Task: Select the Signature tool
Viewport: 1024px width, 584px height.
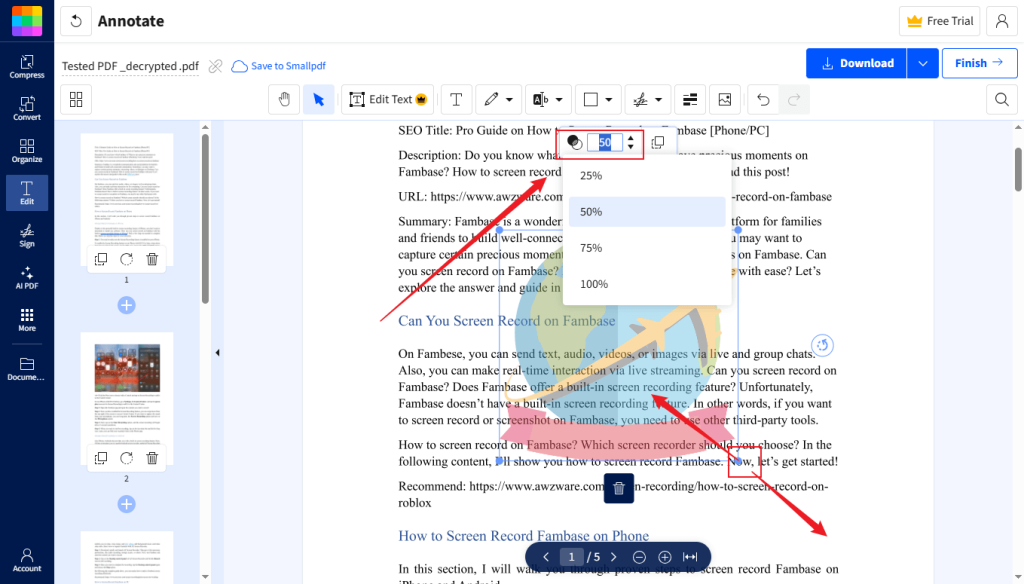Action: [641, 99]
